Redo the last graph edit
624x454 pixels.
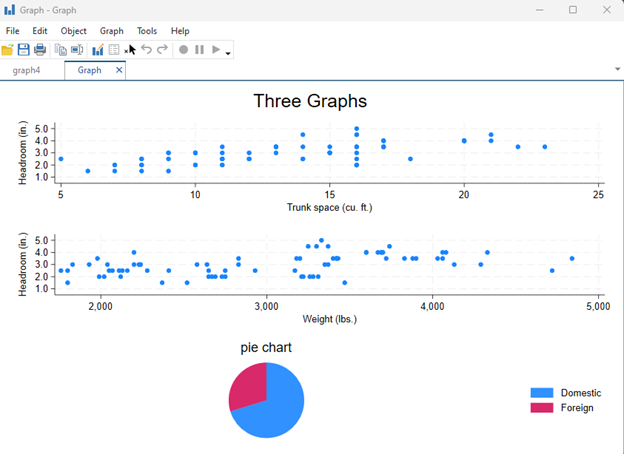tap(162, 49)
